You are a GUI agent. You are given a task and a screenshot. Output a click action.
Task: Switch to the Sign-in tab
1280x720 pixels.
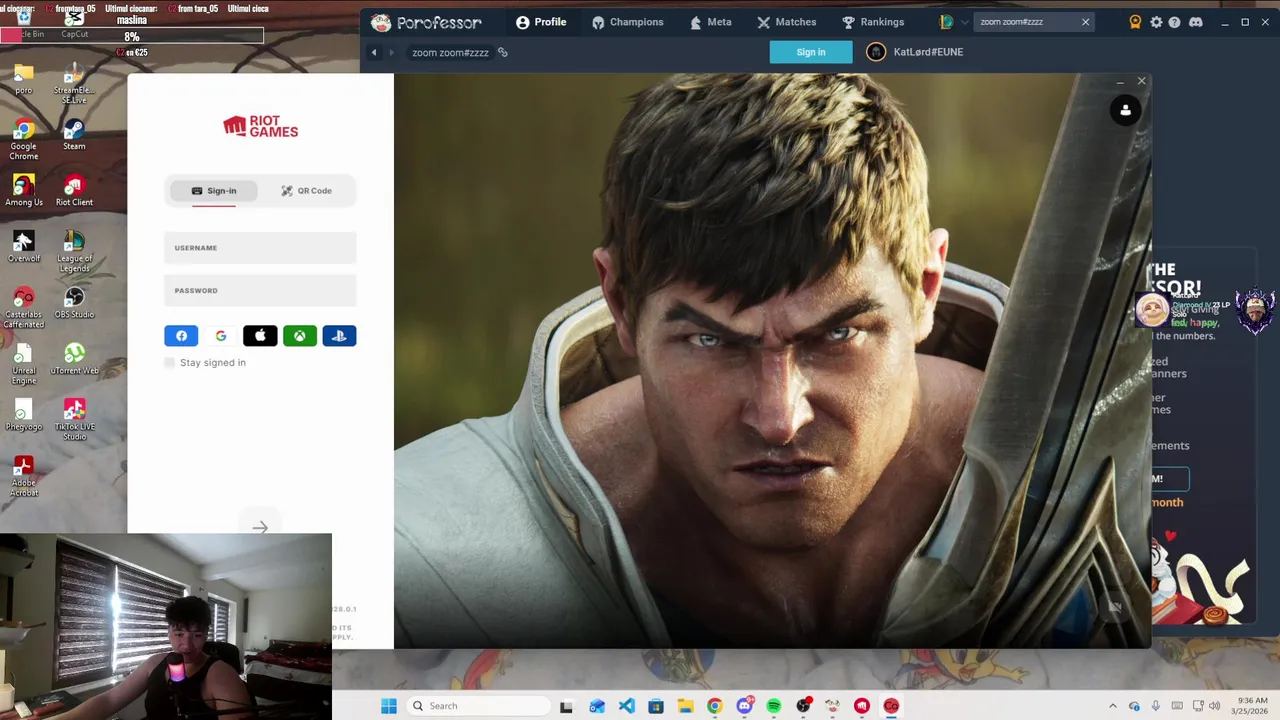pyautogui.click(x=213, y=191)
